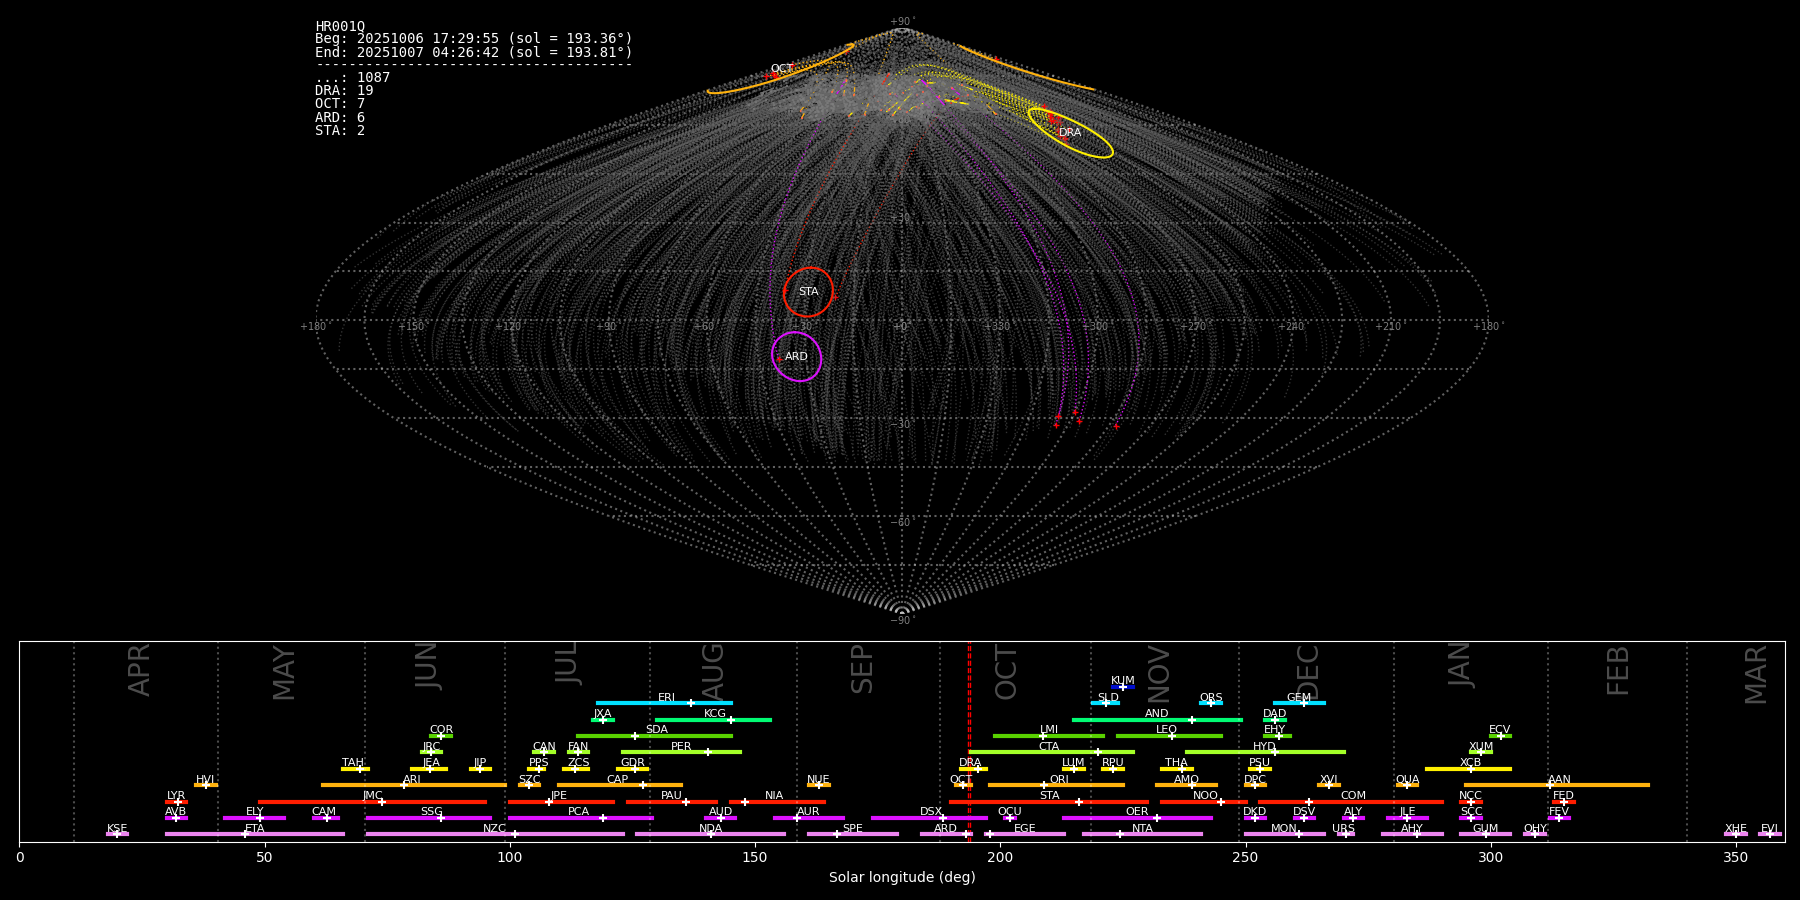Screen dimensions: 1800x900
Task: Click the EVI shower label in timeline
Action: coord(1770,829)
